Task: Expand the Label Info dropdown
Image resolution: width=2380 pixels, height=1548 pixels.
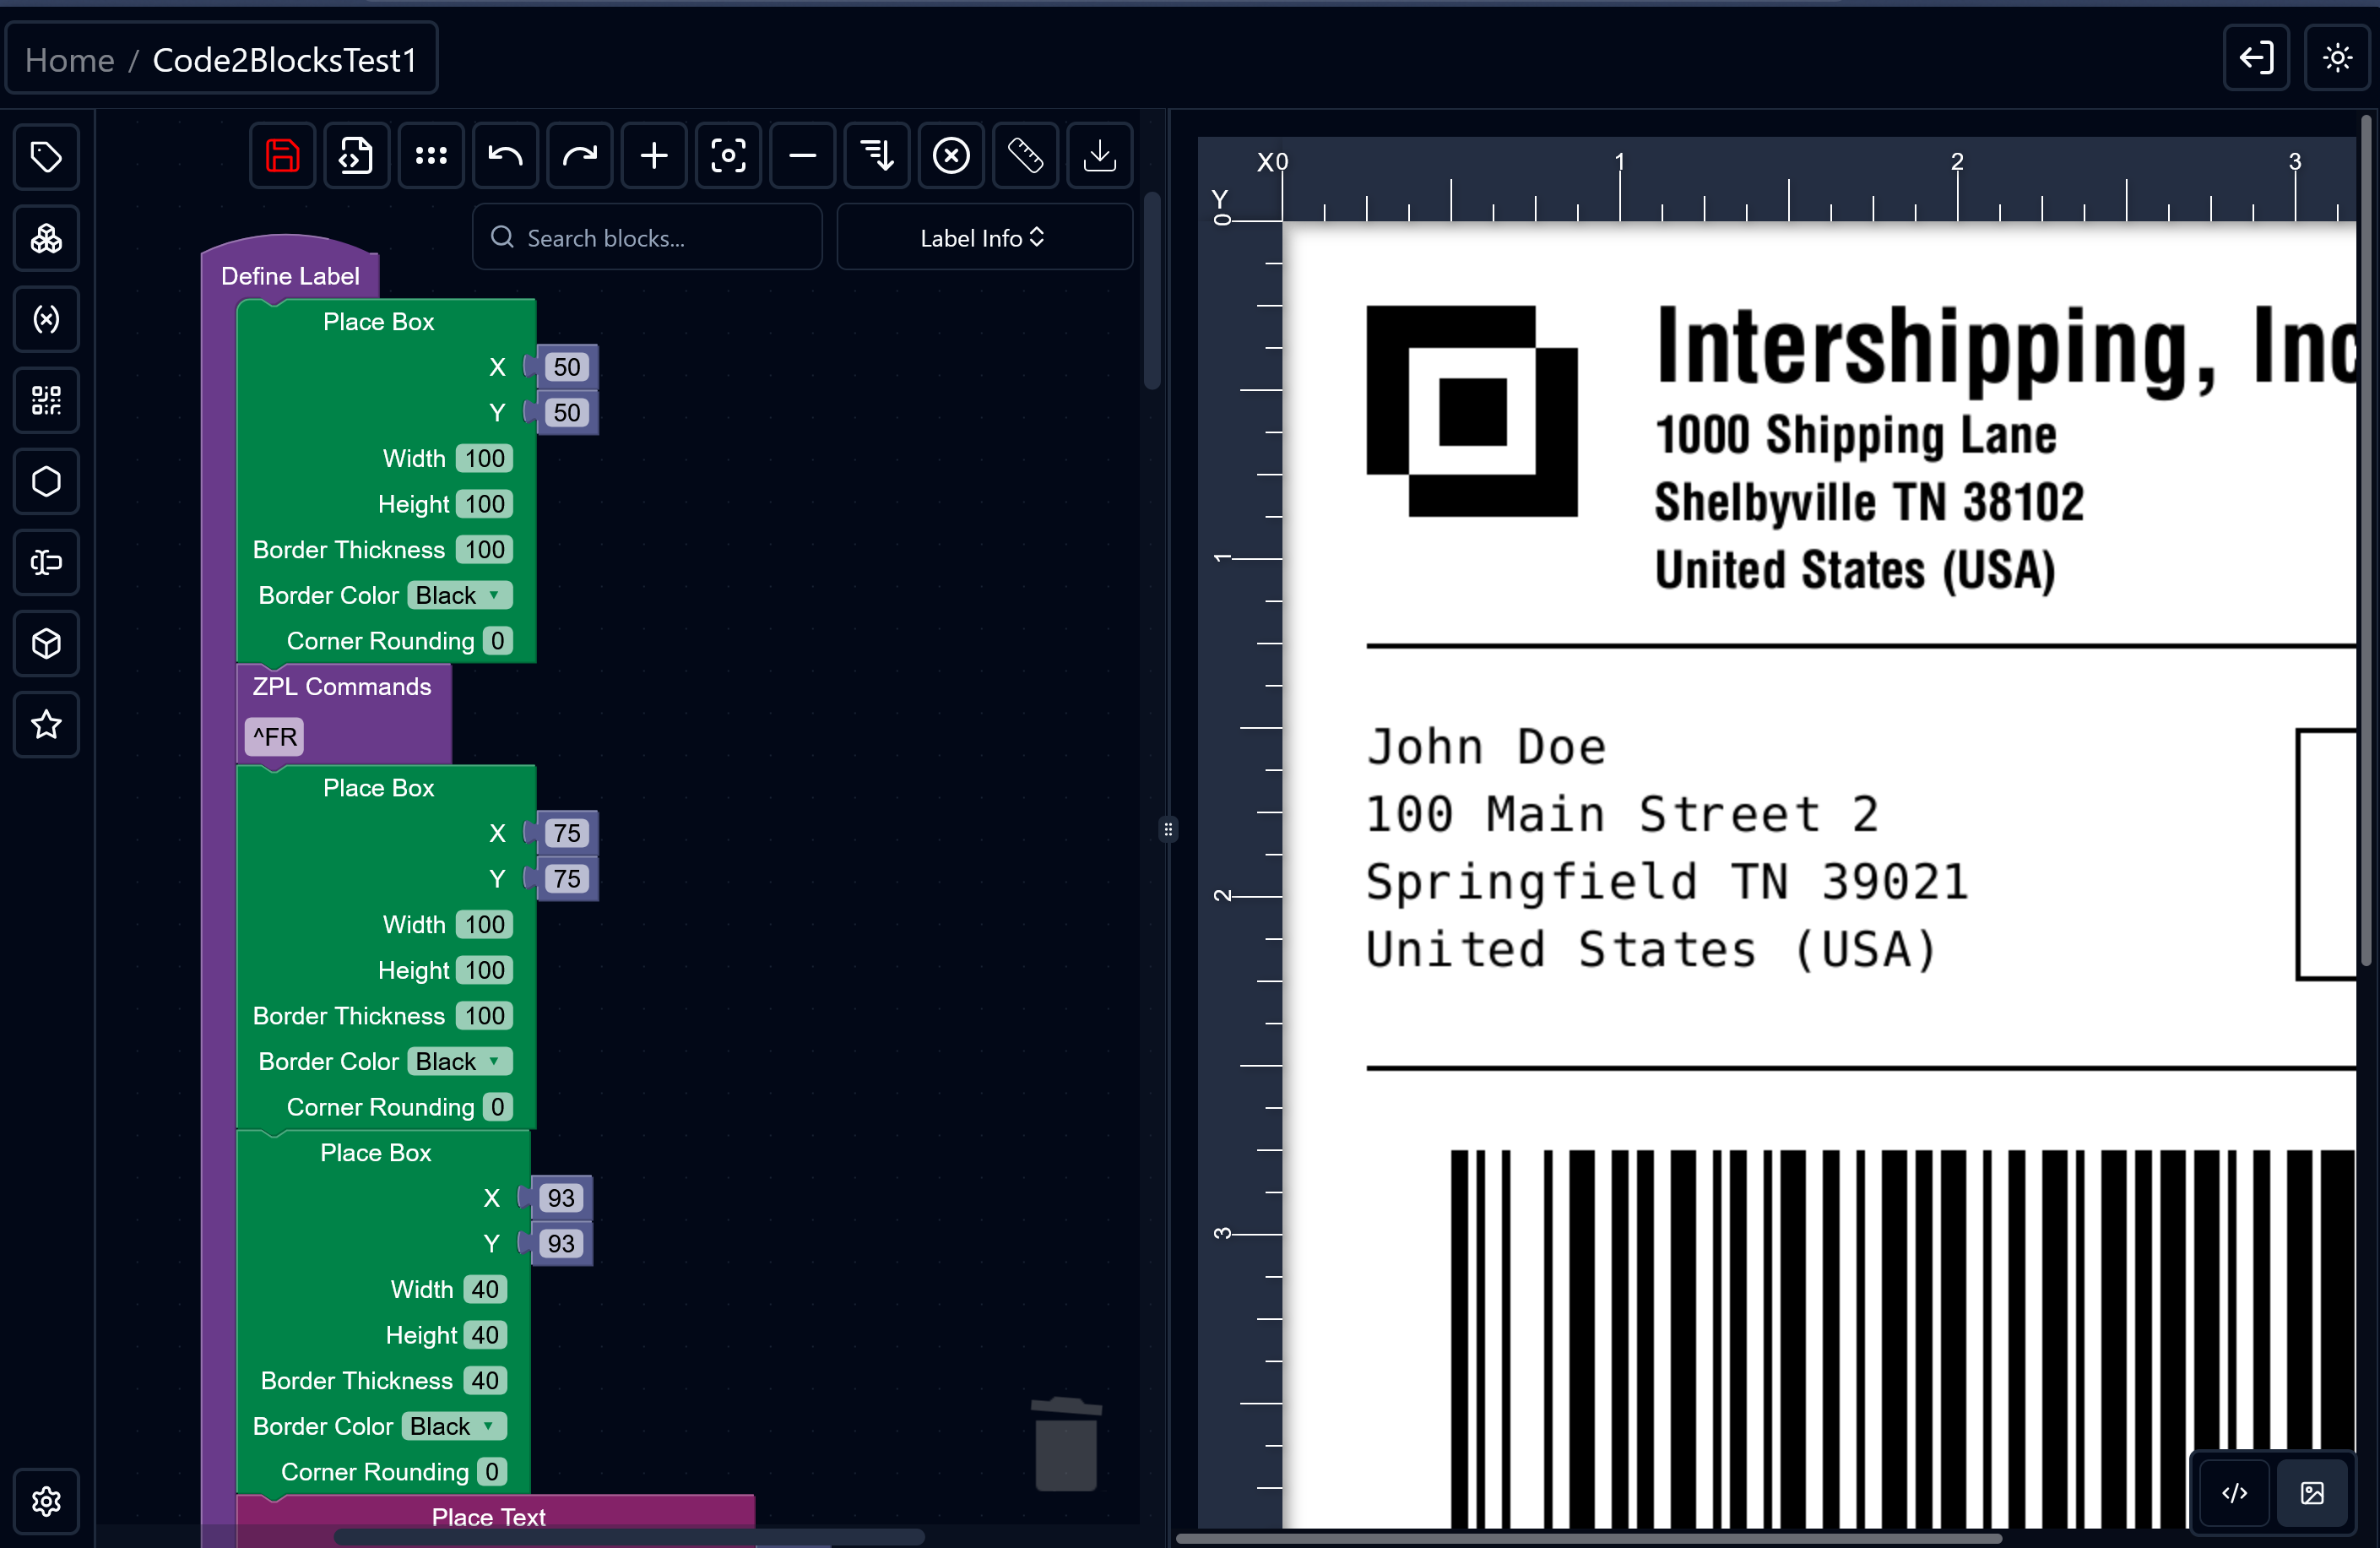Action: pos(983,238)
